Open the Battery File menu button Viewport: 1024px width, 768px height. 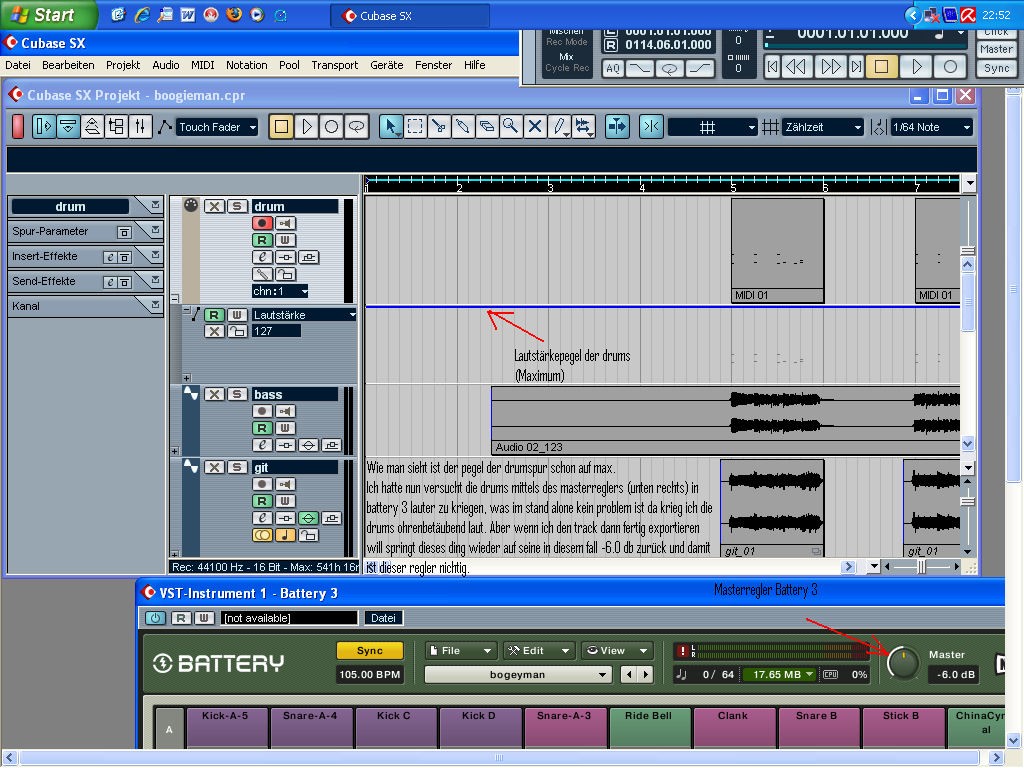click(x=461, y=650)
